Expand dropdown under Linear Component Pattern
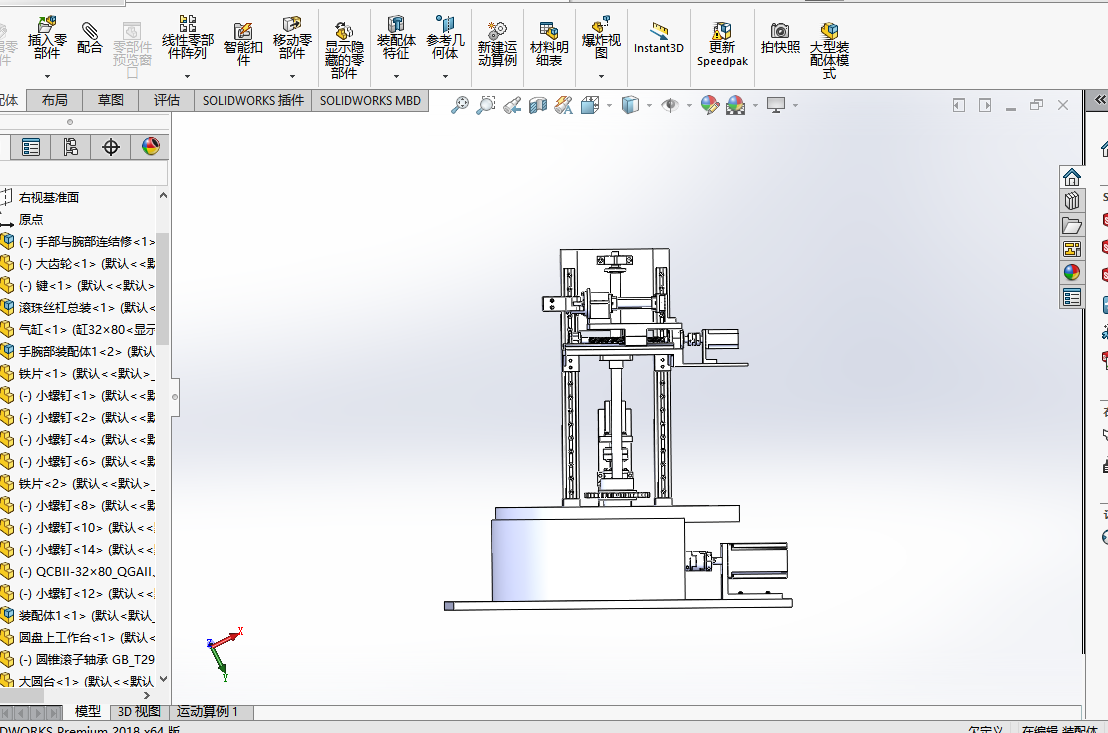 (x=187, y=76)
